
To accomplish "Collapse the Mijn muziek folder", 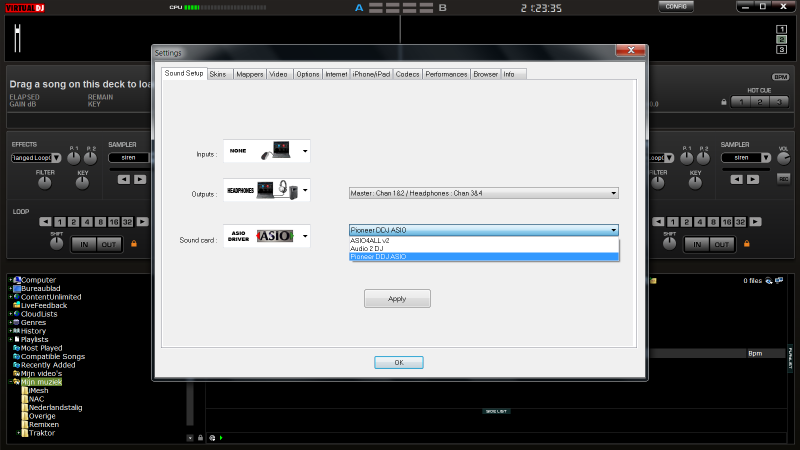I will coord(11,382).
